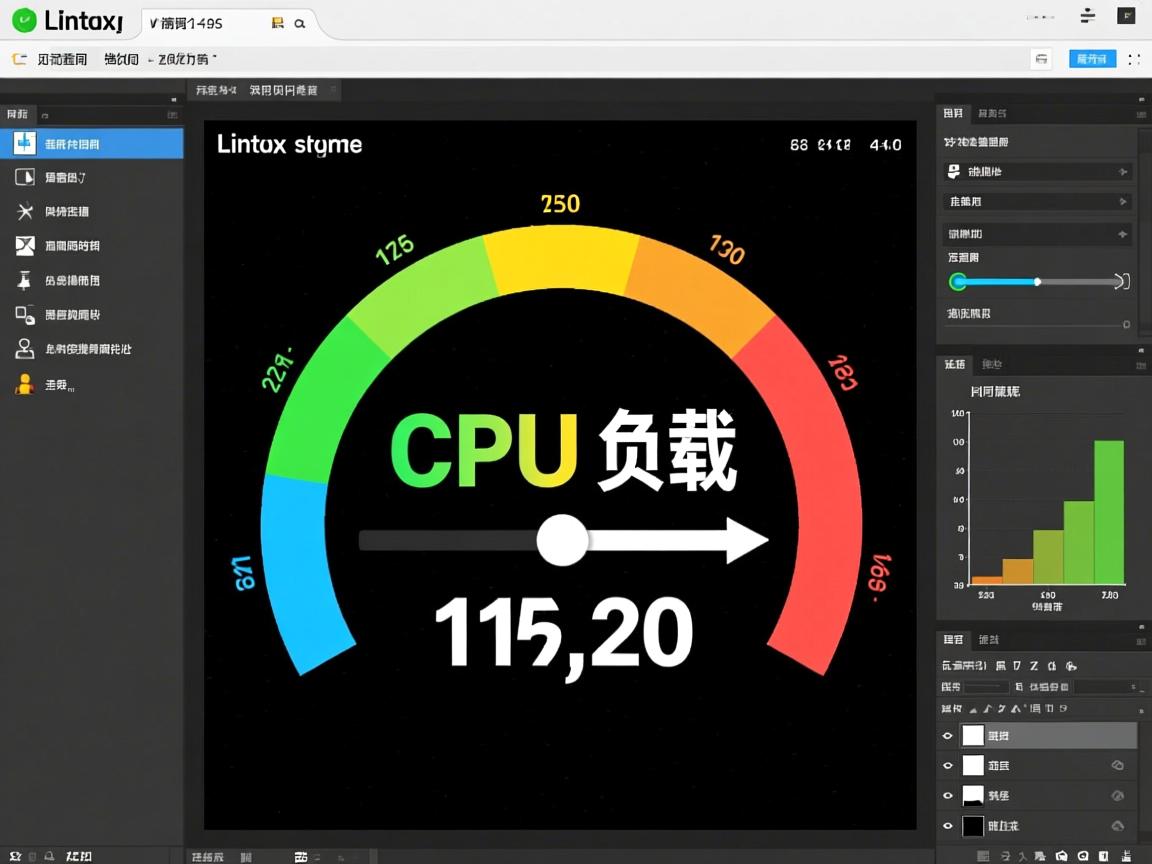The height and width of the screenshot is (864, 1152).
Task: Open the duplicate shapes tool in the sidebar
Action: 26,314
